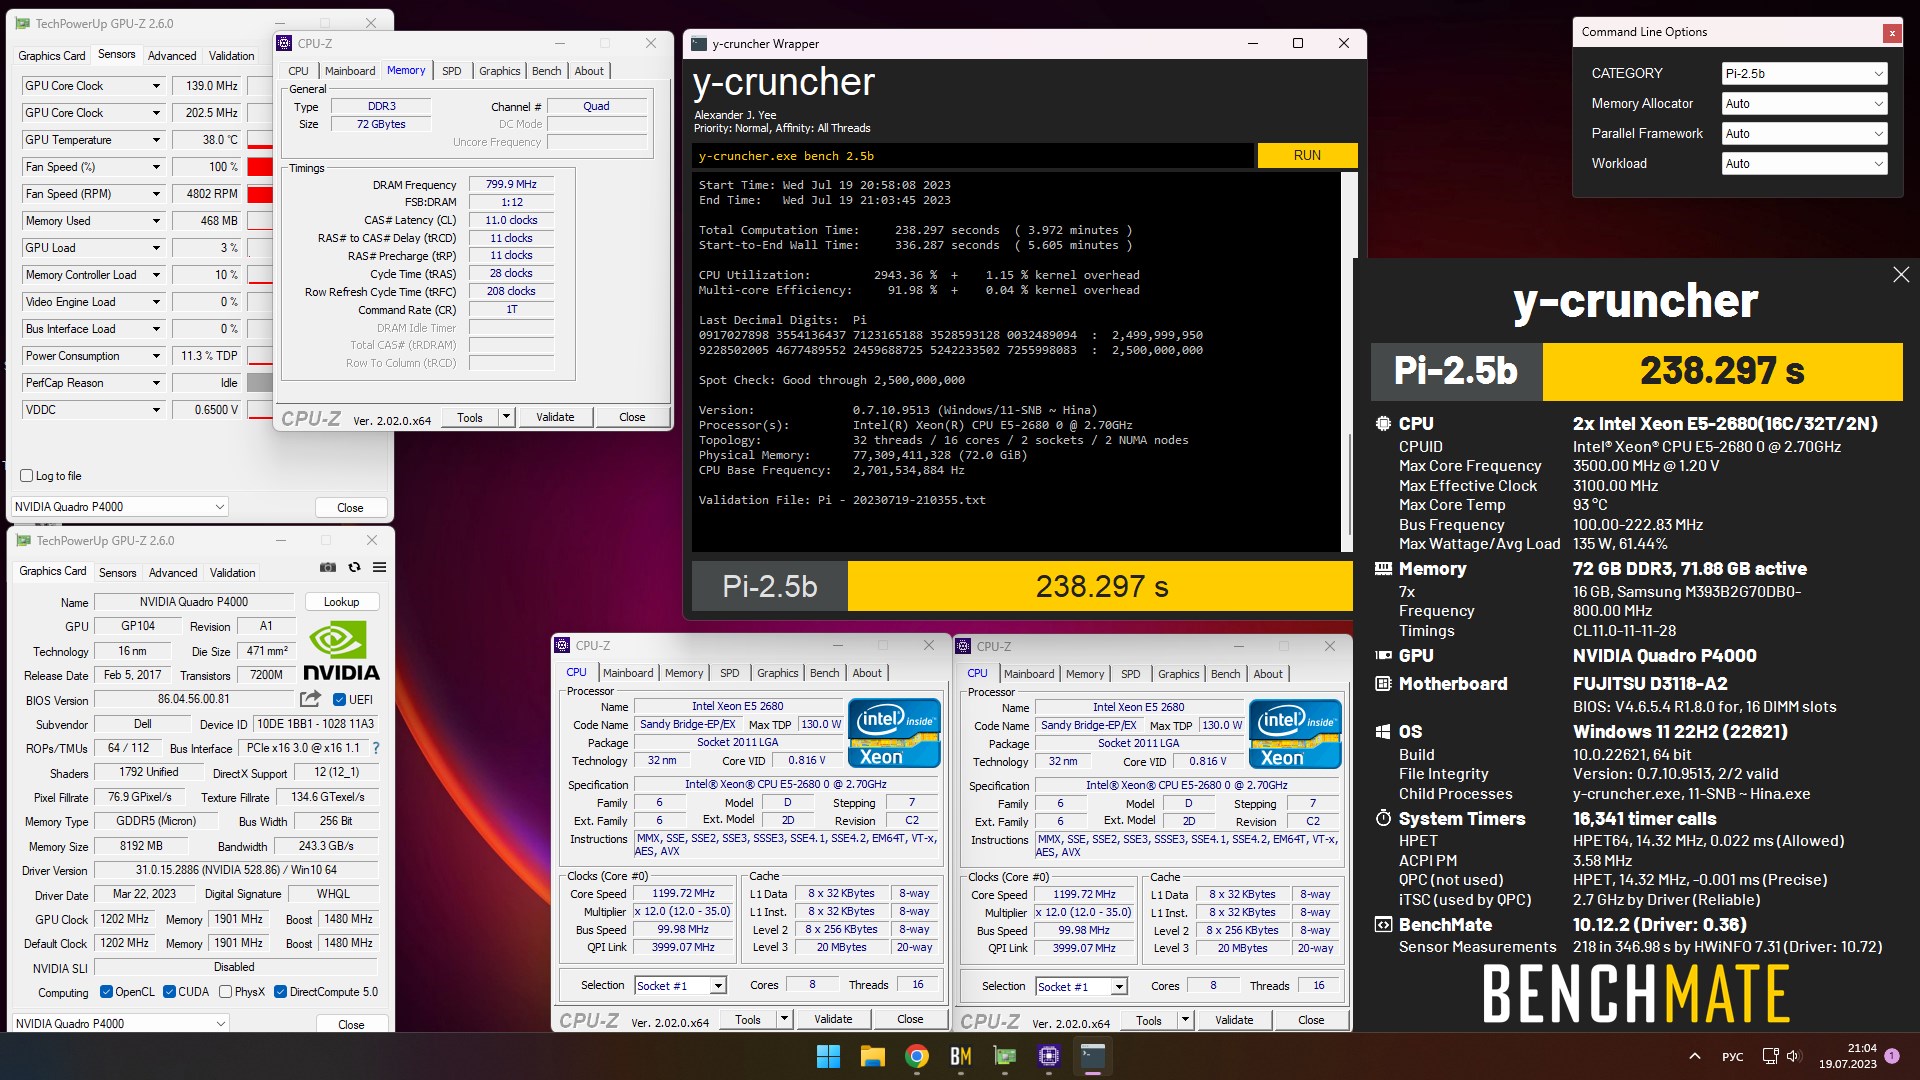Click the Lookup button in GPU-Z

pos(341,602)
